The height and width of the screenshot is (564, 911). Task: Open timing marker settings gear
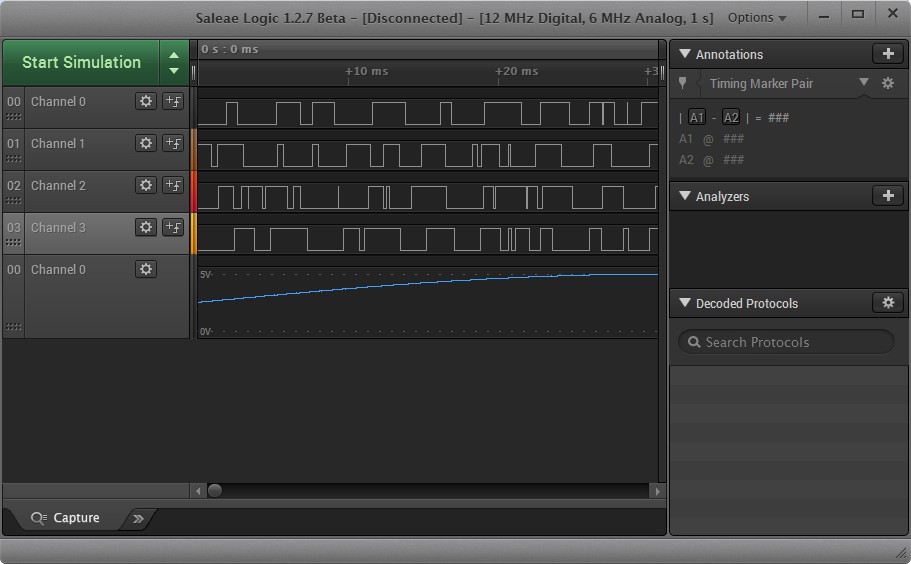point(887,84)
